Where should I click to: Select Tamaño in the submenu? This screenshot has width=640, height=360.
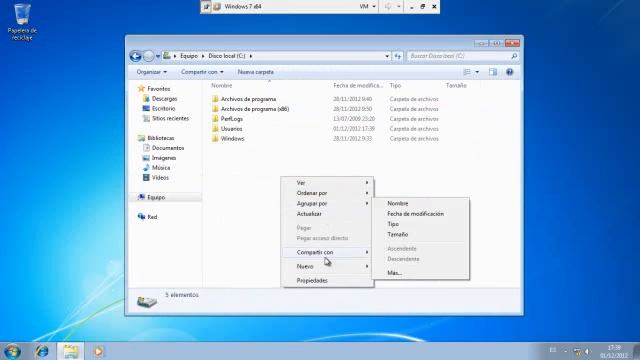(420, 235)
